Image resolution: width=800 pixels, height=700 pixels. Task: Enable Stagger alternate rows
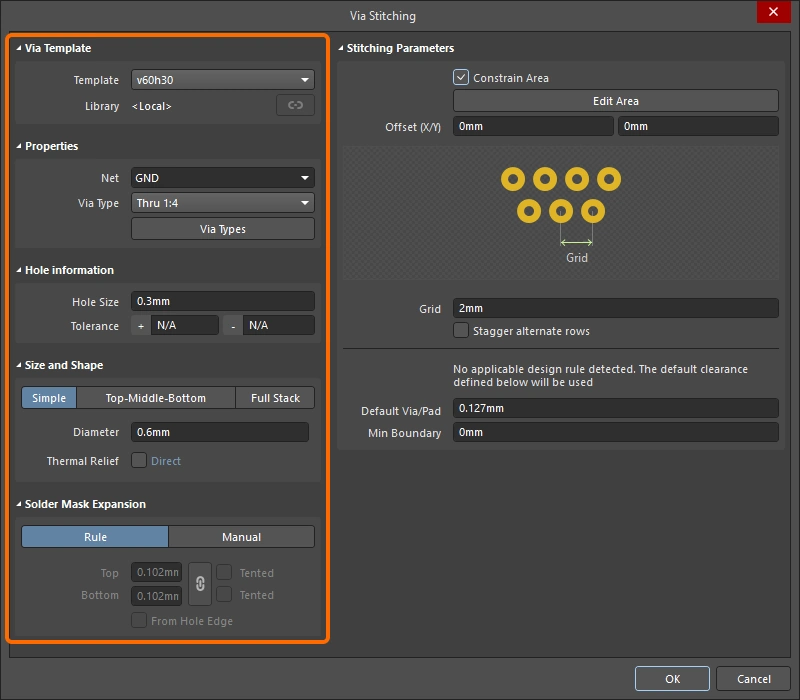pos(461,331)
